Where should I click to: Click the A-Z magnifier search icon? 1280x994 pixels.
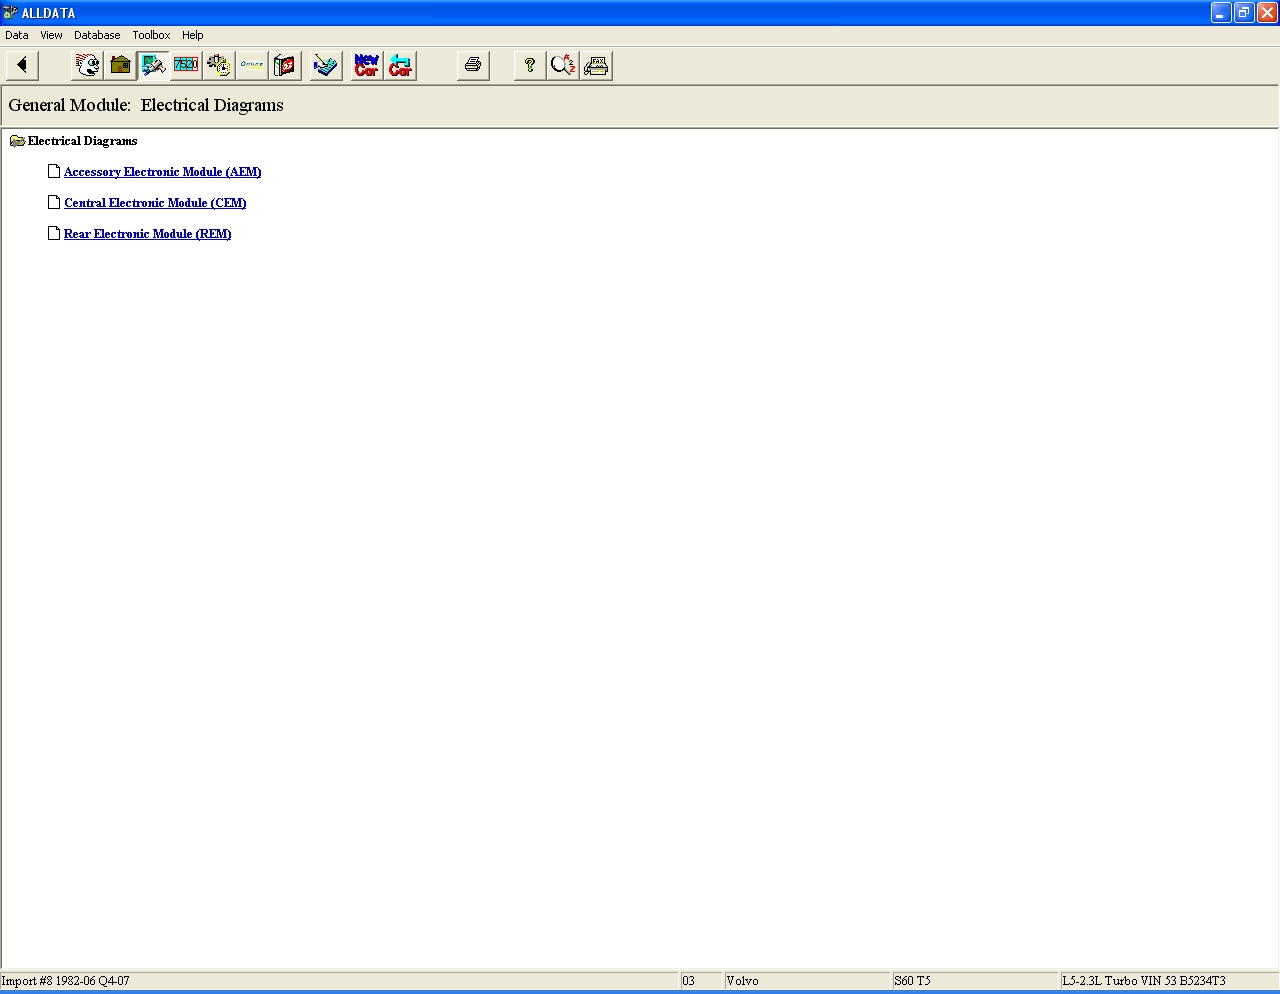pos(563,66)
